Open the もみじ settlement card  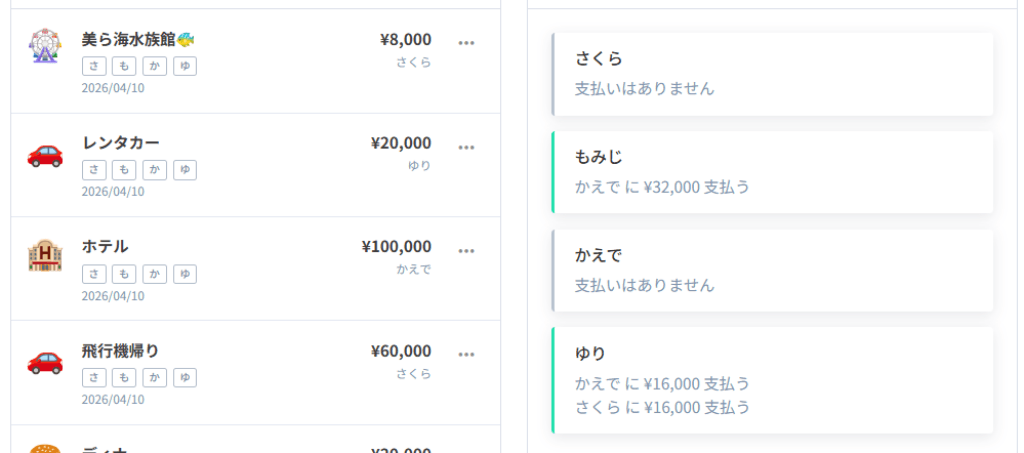coord(772,172)
